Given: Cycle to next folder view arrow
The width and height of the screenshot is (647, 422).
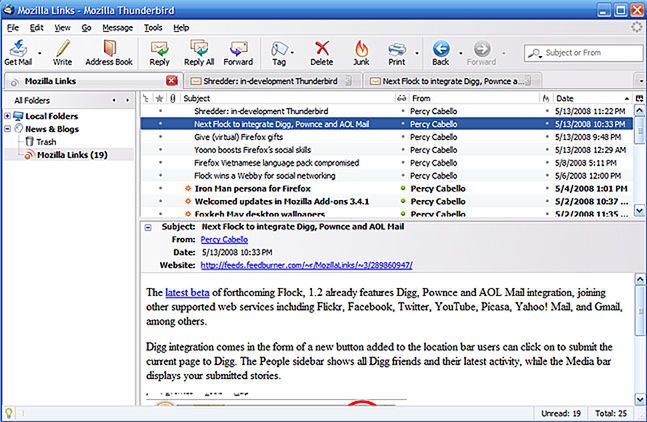Looking at the screenshot, I should 128,100.
